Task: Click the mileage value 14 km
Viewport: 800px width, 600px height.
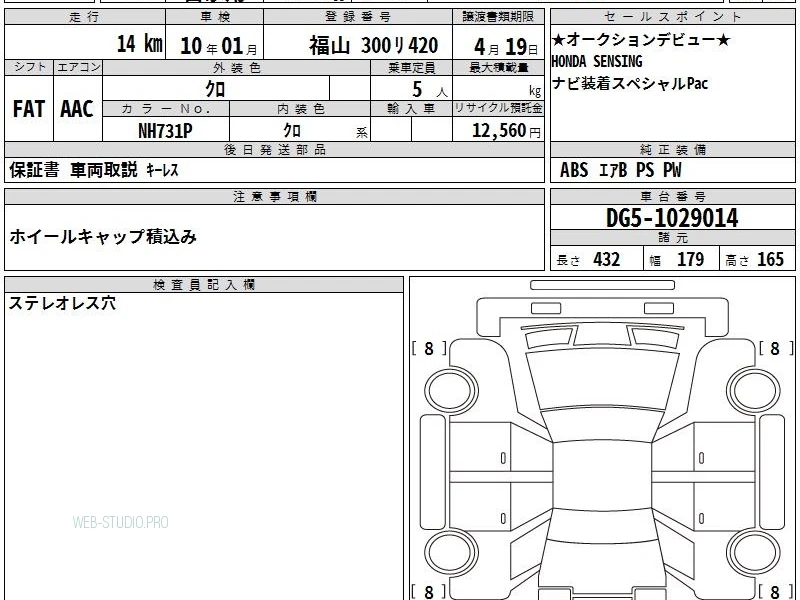Action: pos(140,44)
